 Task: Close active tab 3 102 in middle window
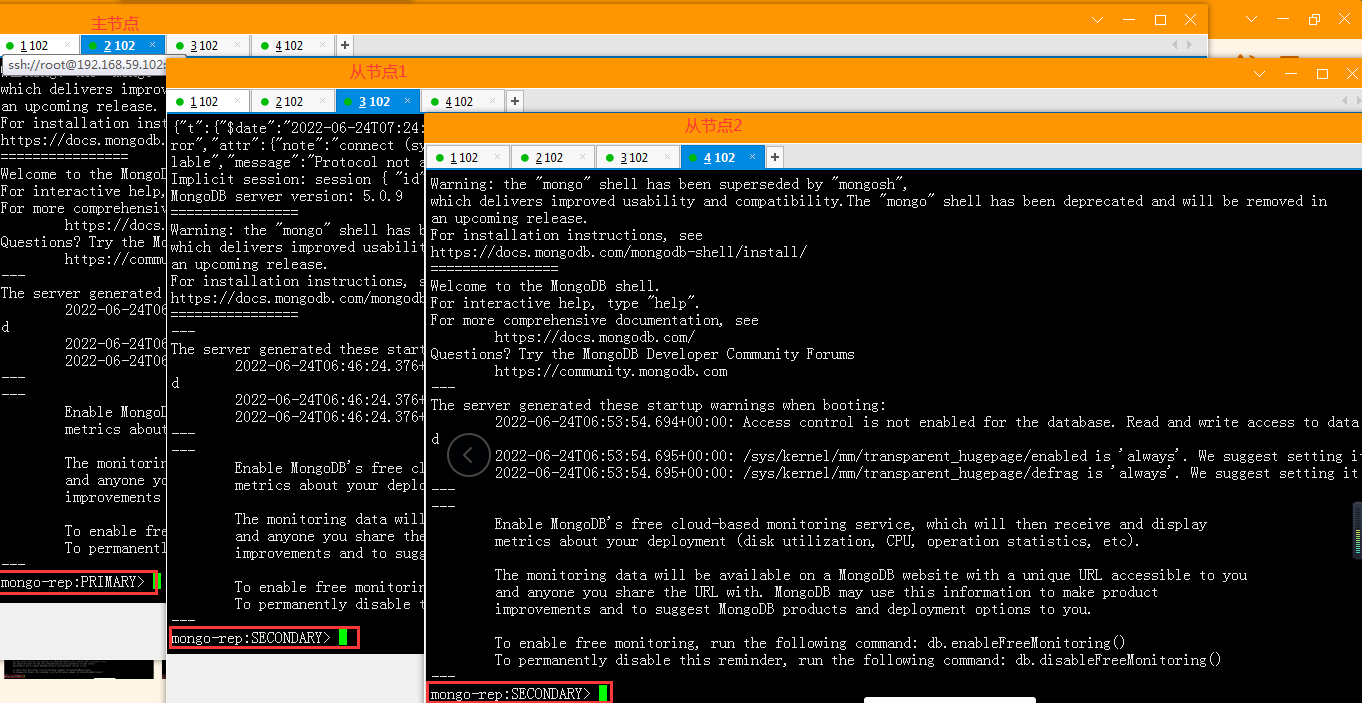click(x=408, y=101)
